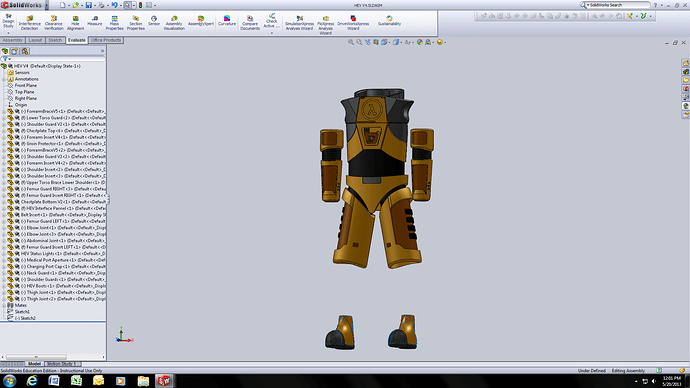Switch to the Assembly tab
Screen dimensions: 690x388
tap(12, 40)
